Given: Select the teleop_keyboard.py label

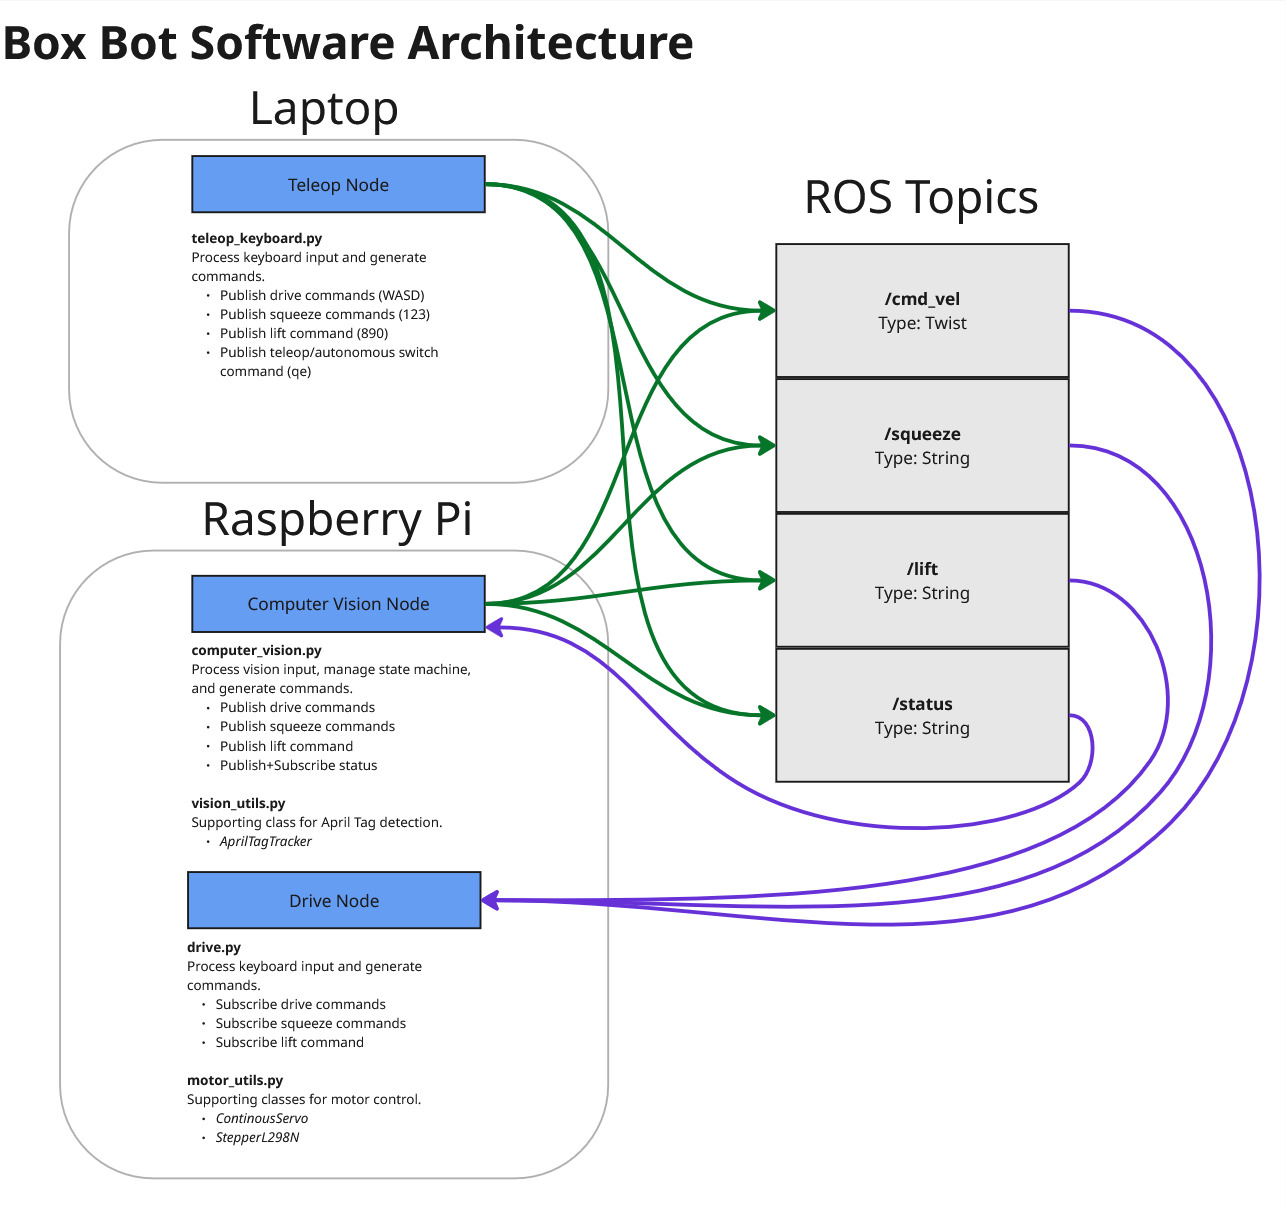Looking at the screenshot, I should point(255,238).
